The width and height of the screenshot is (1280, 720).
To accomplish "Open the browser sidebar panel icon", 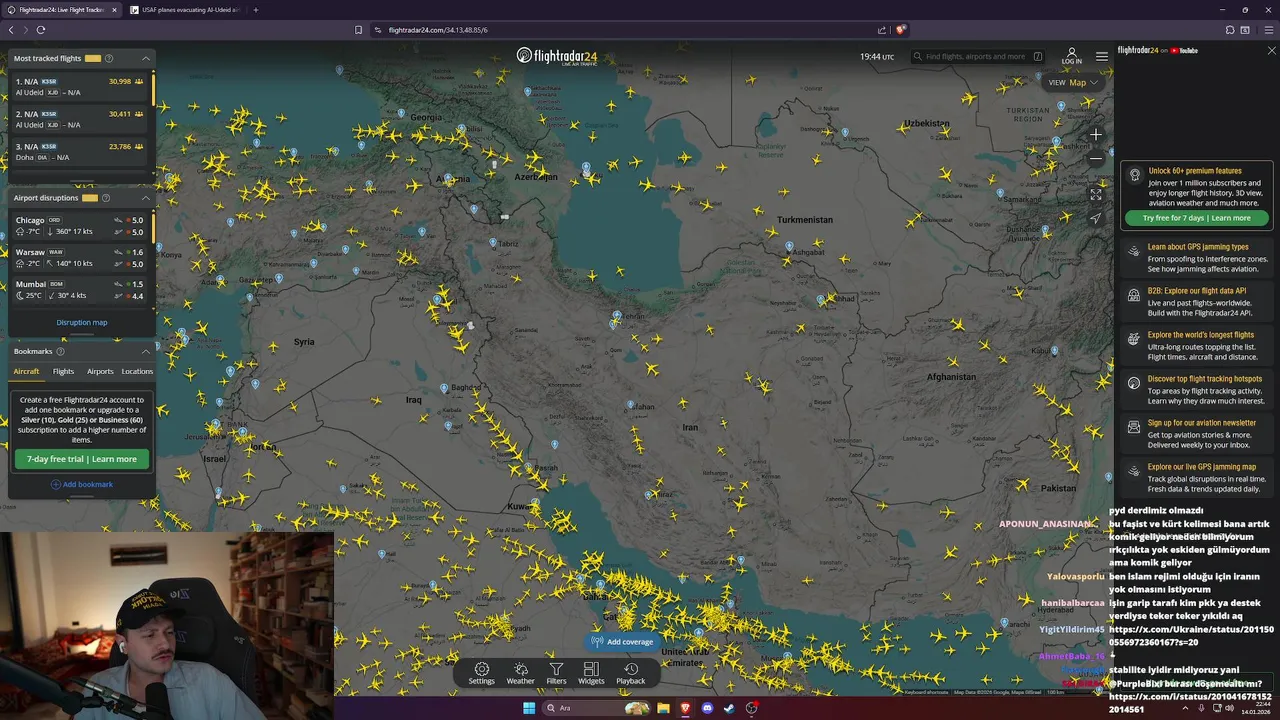I will (1245, 30).
